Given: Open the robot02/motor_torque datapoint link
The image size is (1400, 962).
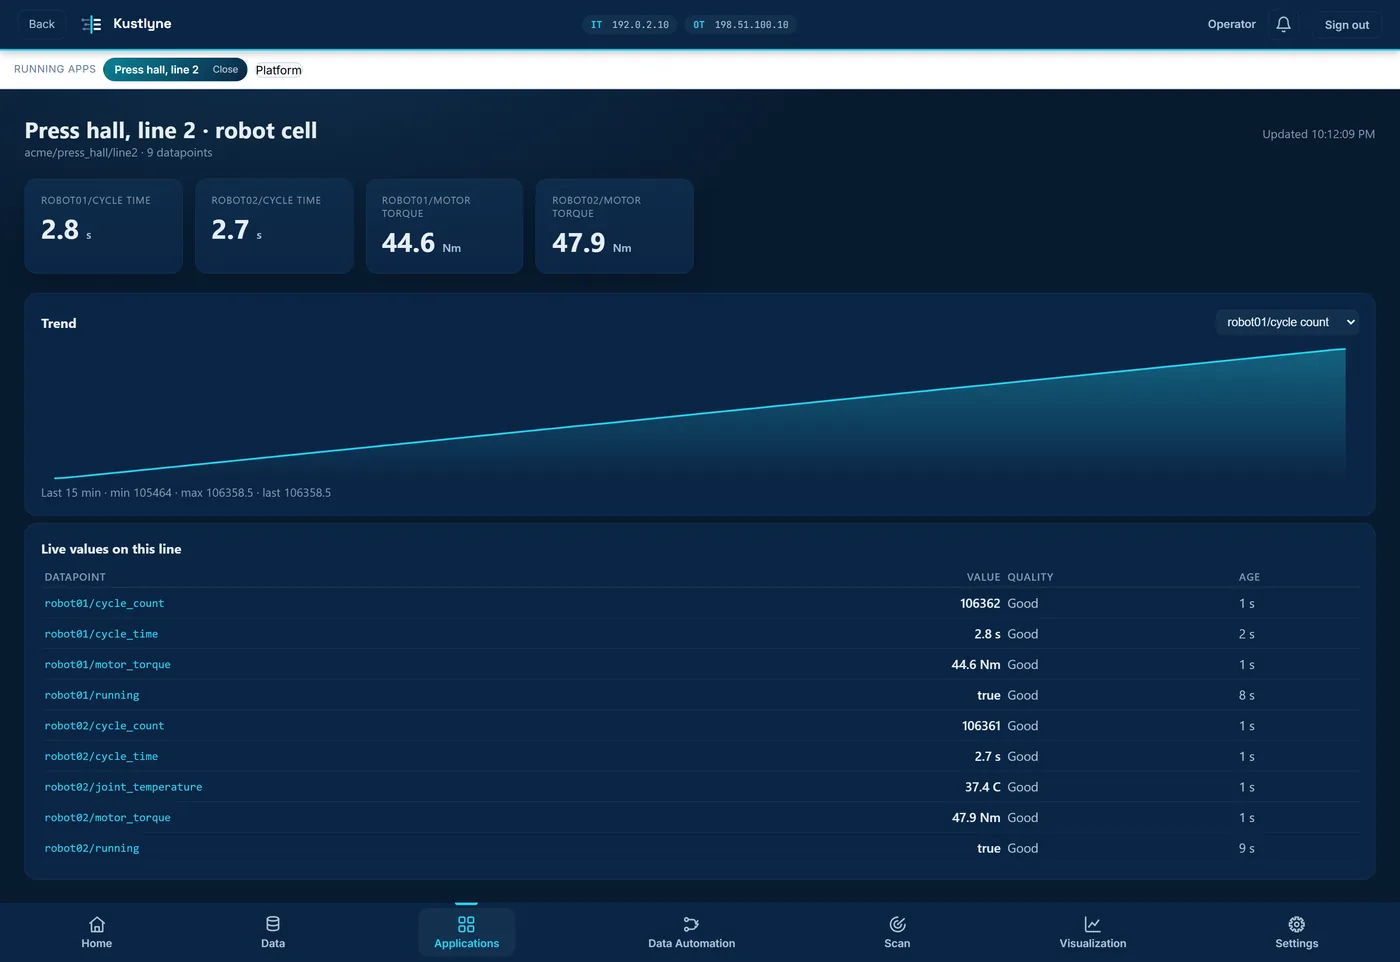Looking at the screenshot, I should point(107,818).
